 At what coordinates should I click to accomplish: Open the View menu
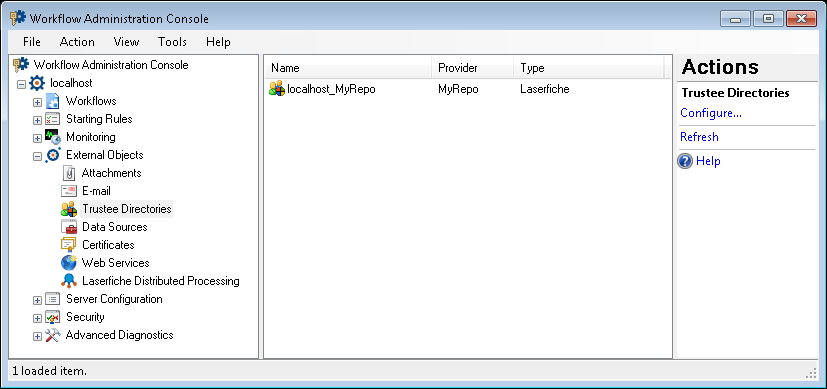pyautogui.click(x=127, y=42)
